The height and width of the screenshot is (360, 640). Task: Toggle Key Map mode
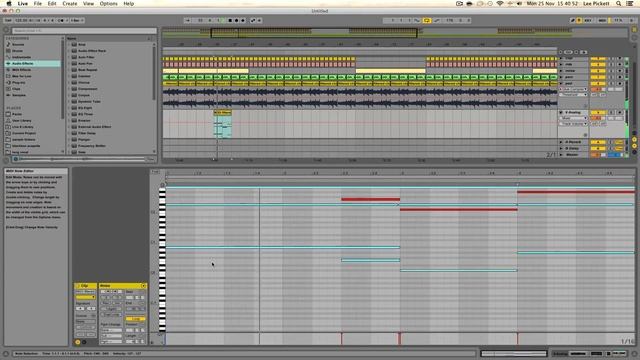point(588,20)
